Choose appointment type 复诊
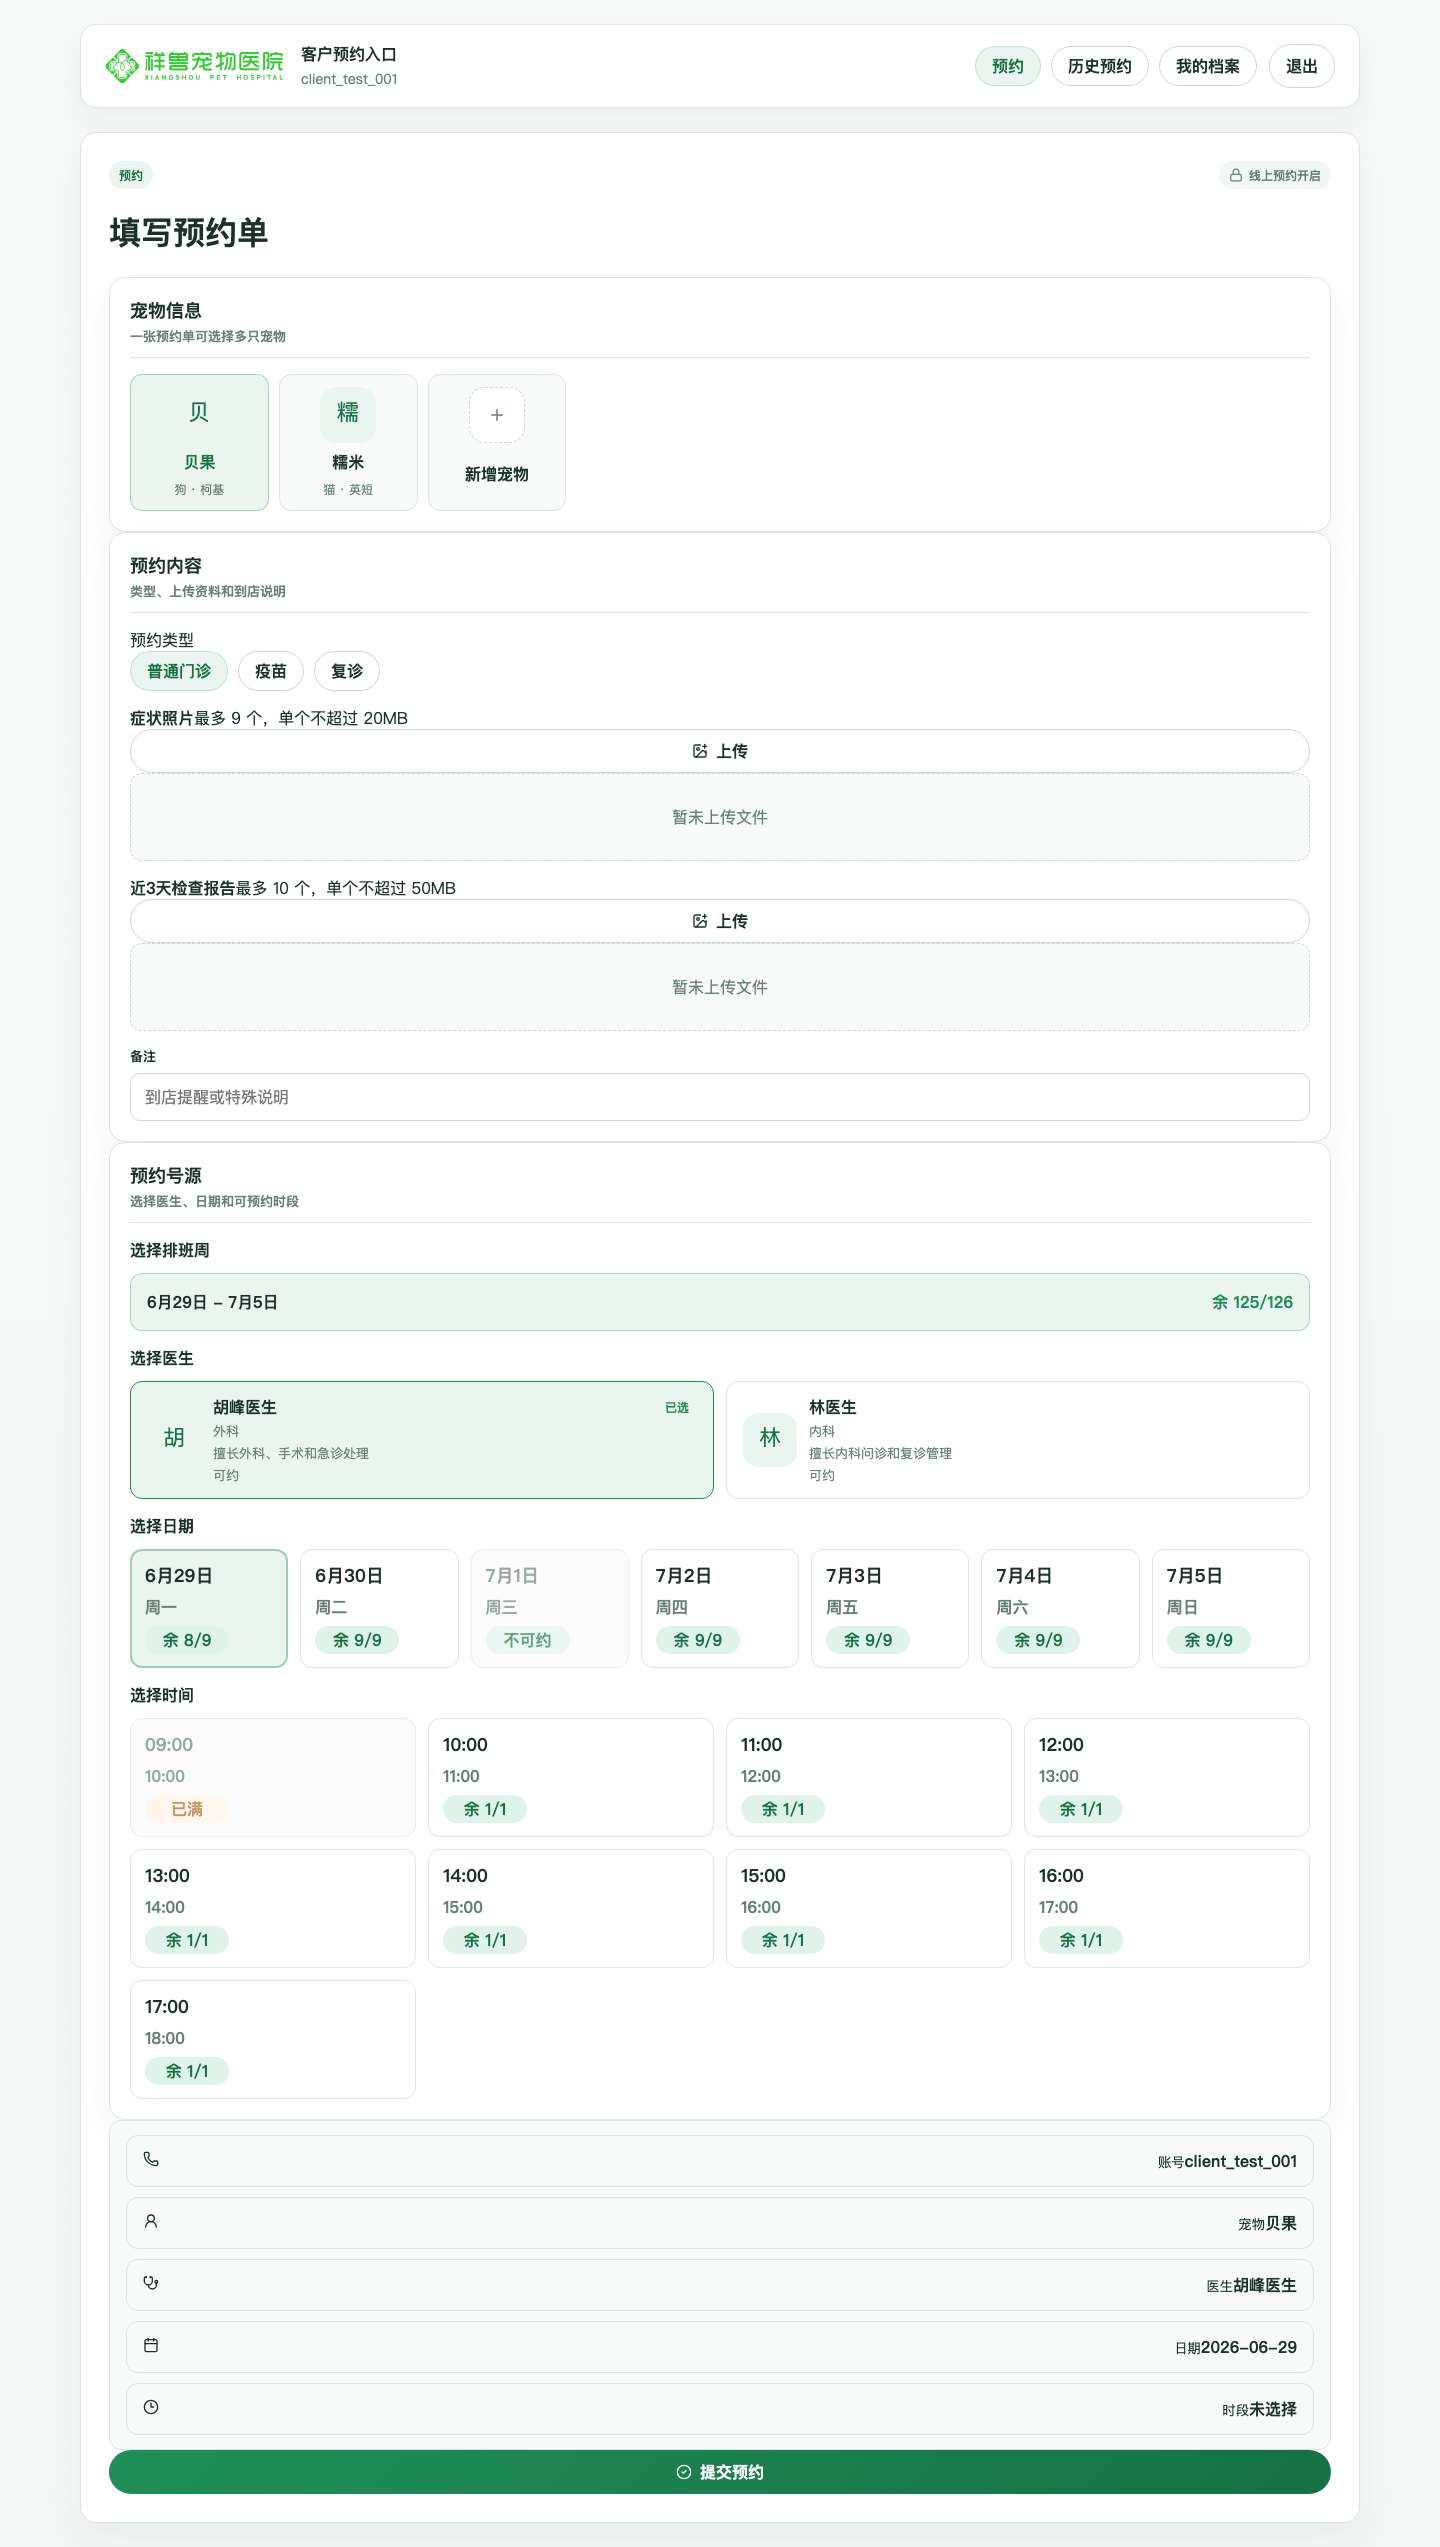This screenshot has height=2547, width=1440. (x=347, y=671)
